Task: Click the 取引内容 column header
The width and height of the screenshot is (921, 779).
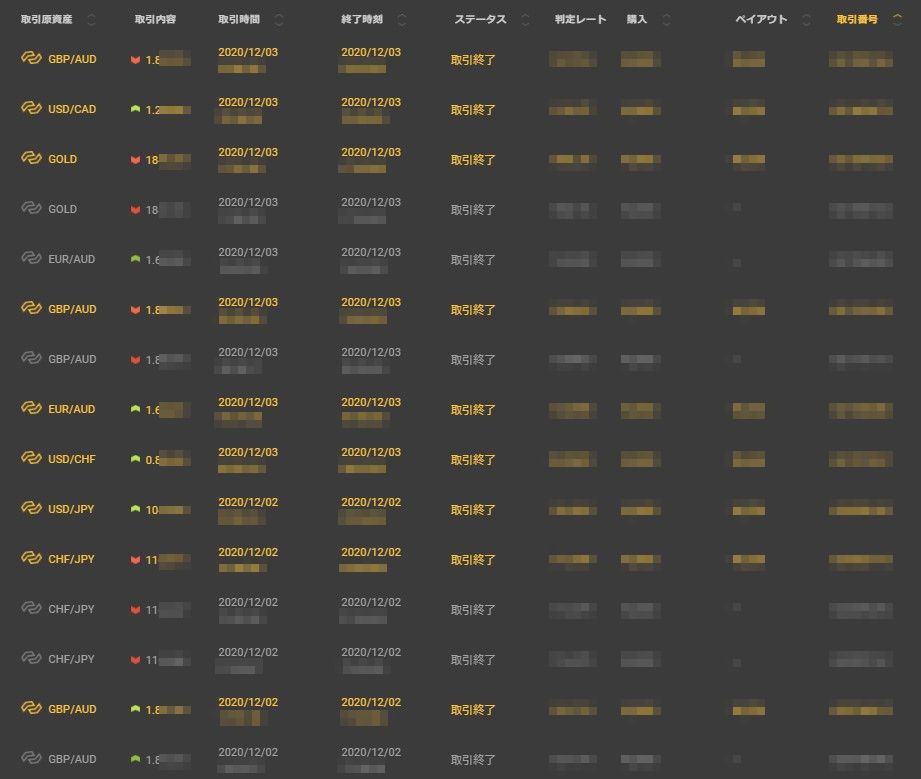Action: 156,20
